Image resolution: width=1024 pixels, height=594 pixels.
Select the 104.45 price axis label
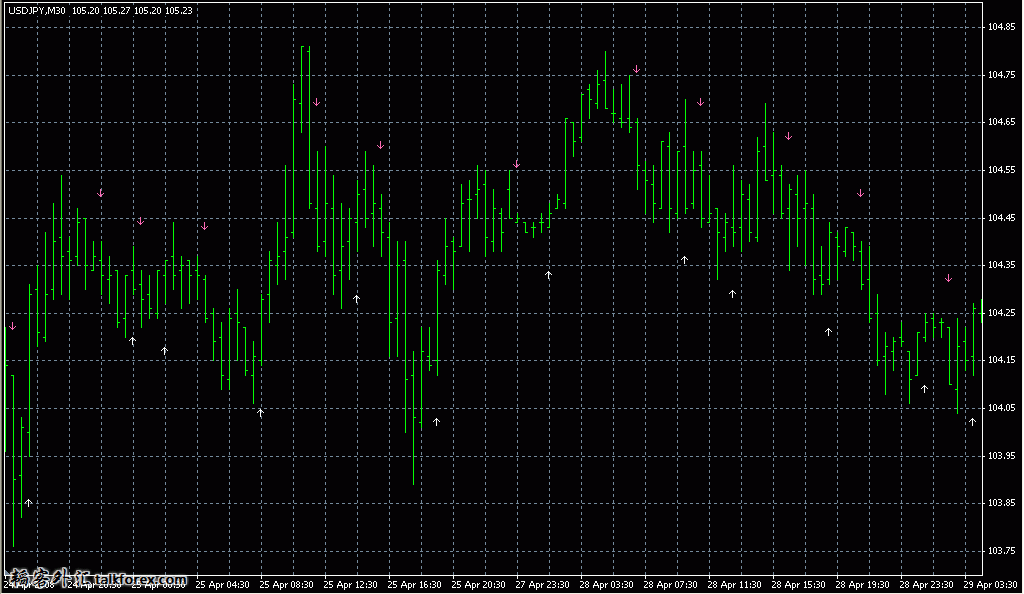coord(1001,218)
